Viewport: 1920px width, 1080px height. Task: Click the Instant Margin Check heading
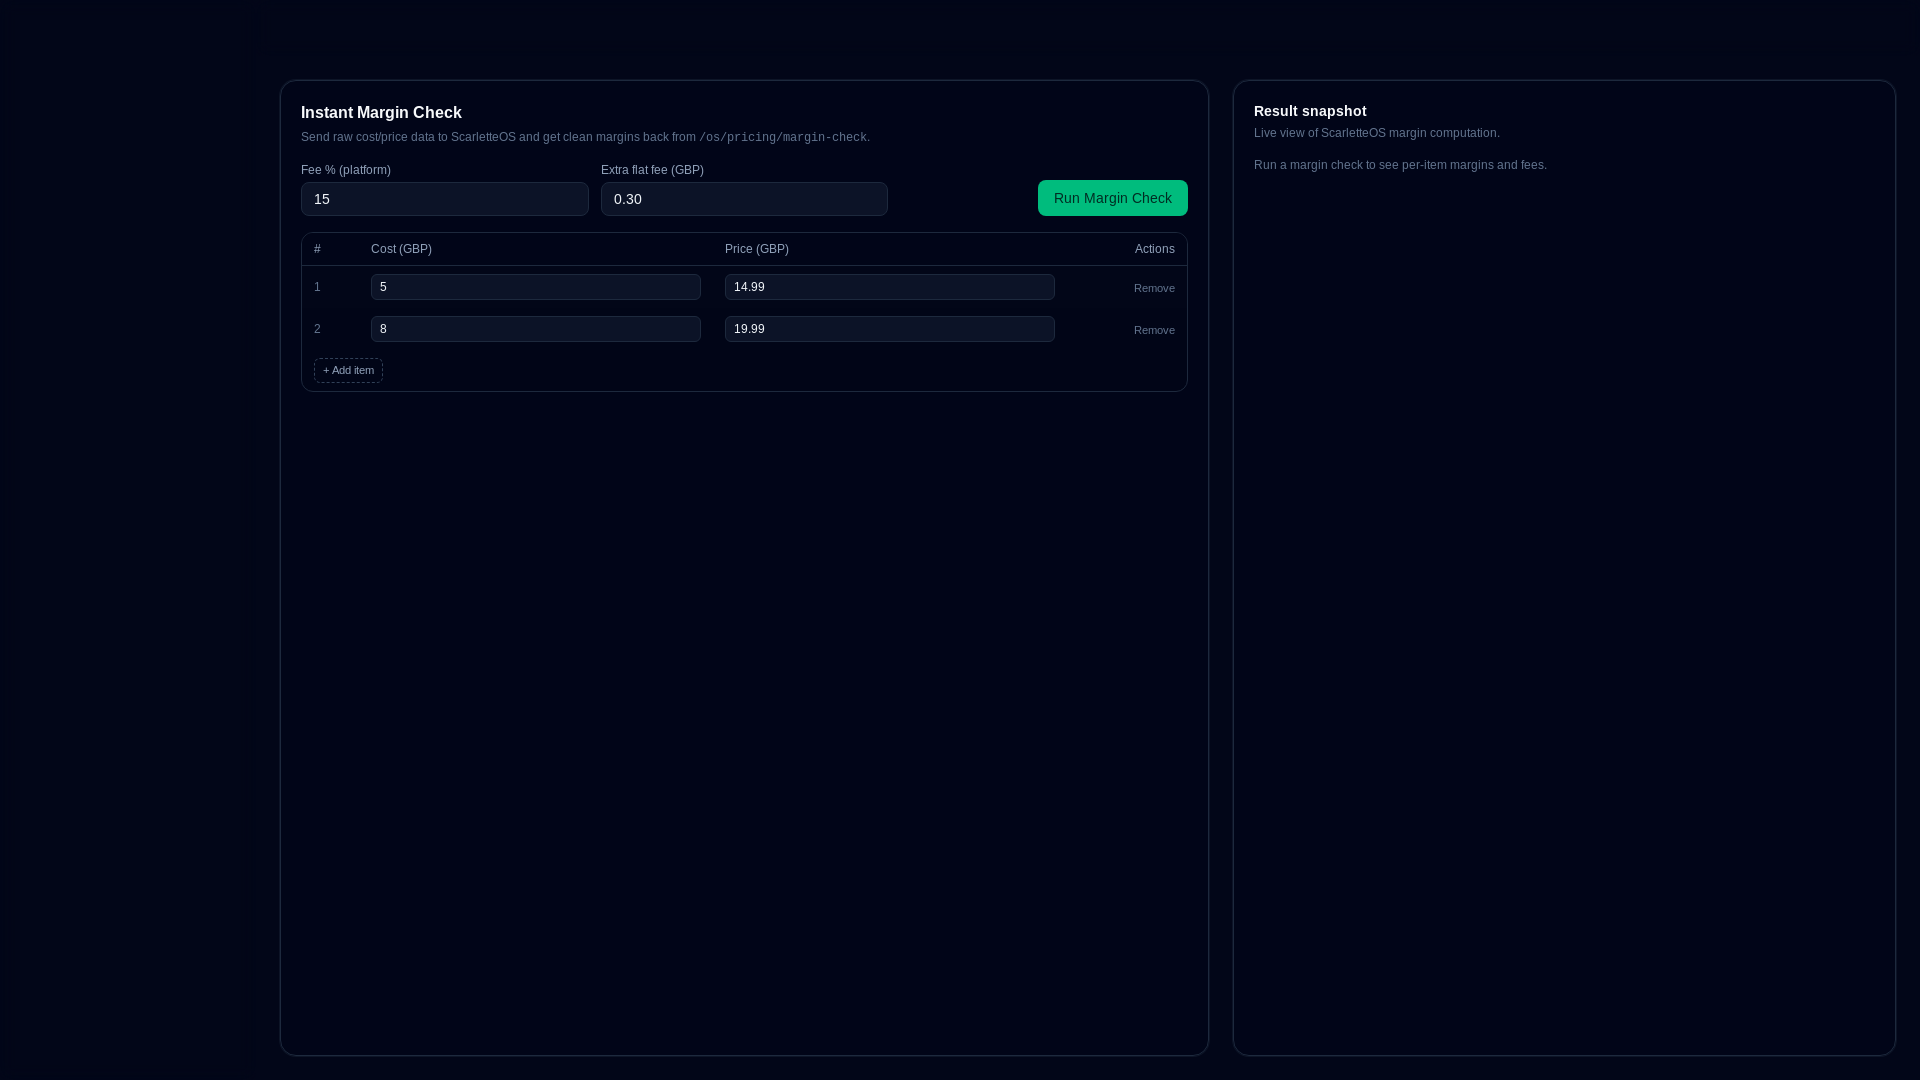(381, 113)
